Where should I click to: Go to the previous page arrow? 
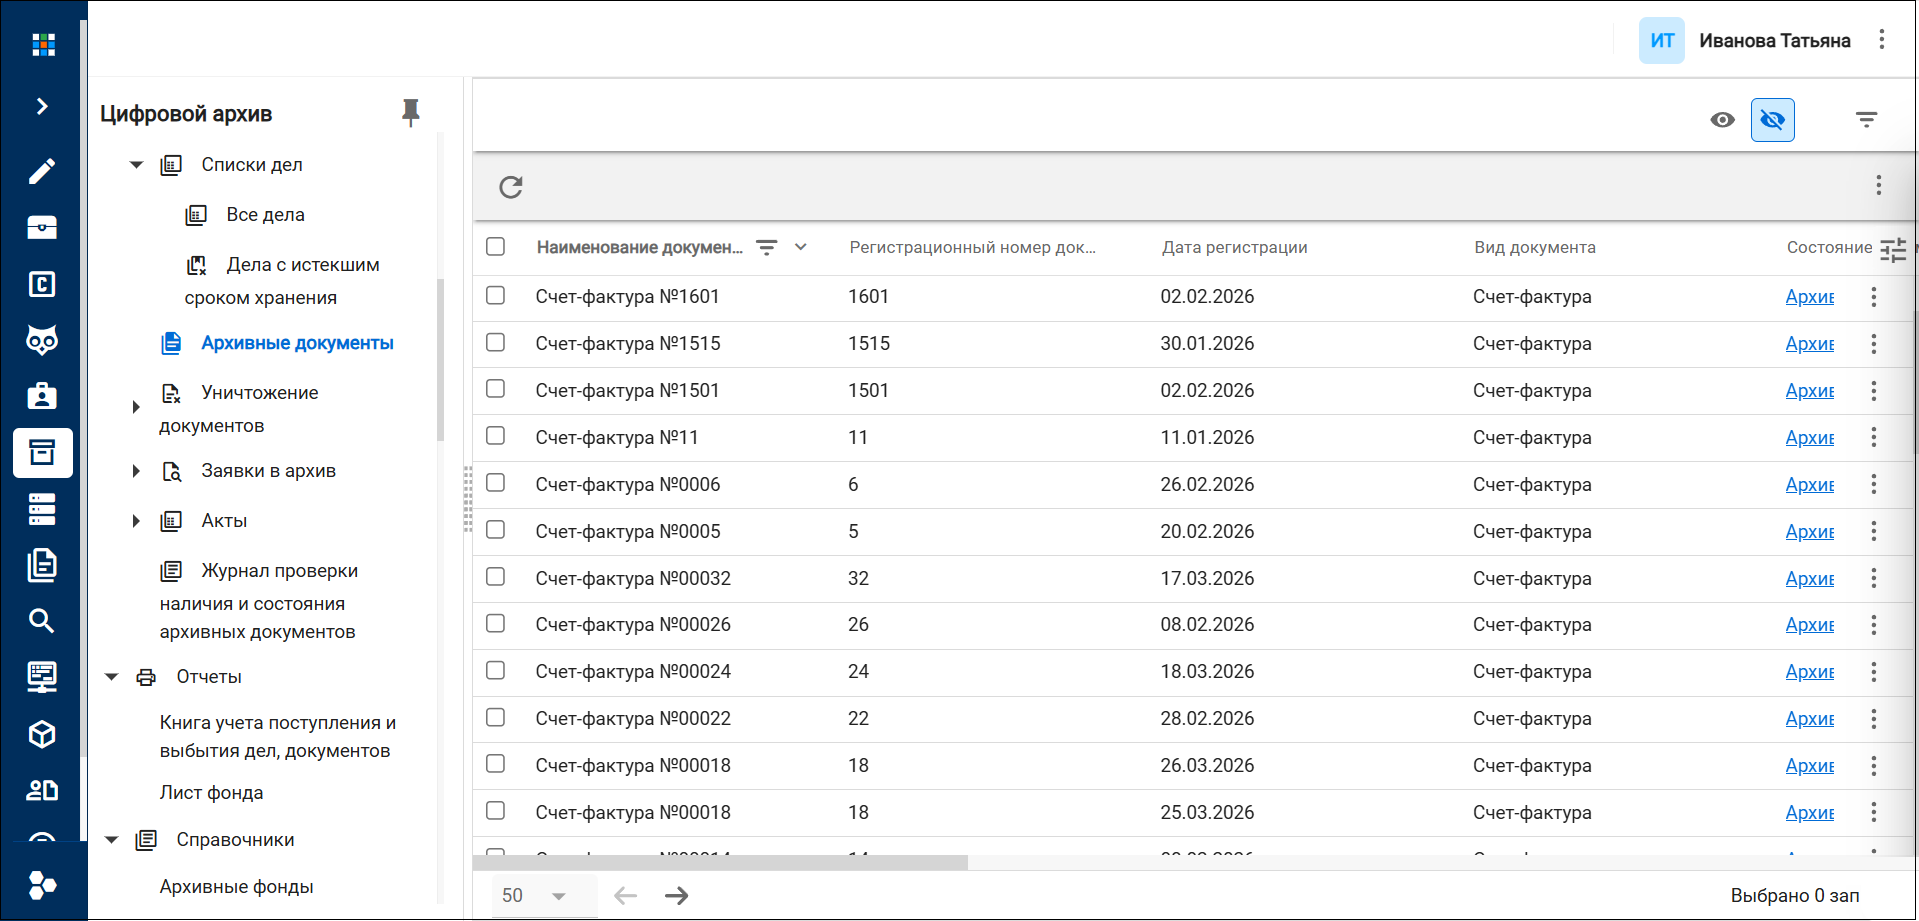pyautogui.click(x=625, y=896)
